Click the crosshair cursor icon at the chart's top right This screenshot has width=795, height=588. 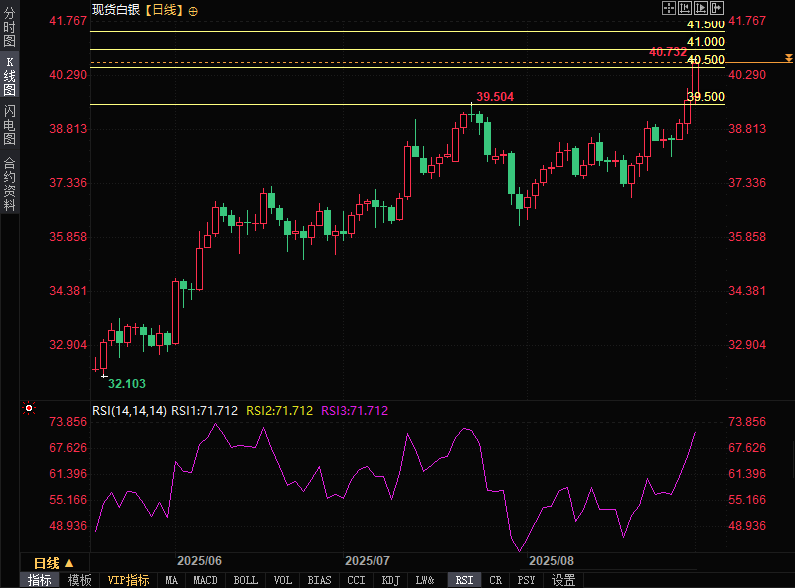[x=669, y=8]
